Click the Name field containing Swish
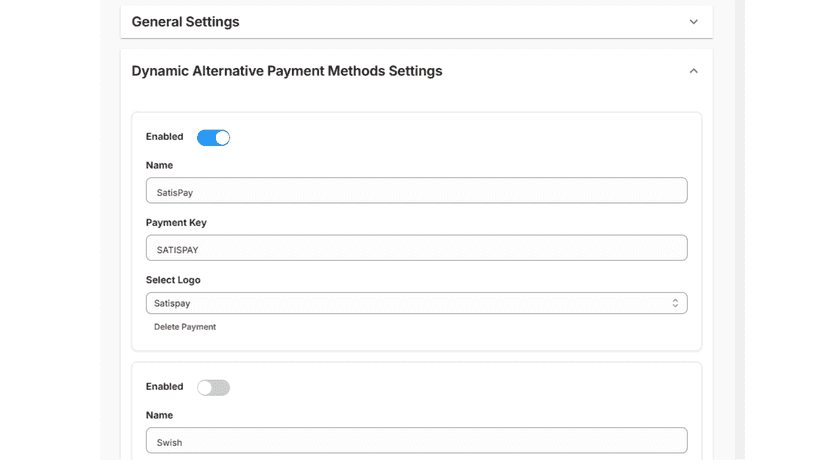The width and height of the screenshot is (828, 466). 417,441
